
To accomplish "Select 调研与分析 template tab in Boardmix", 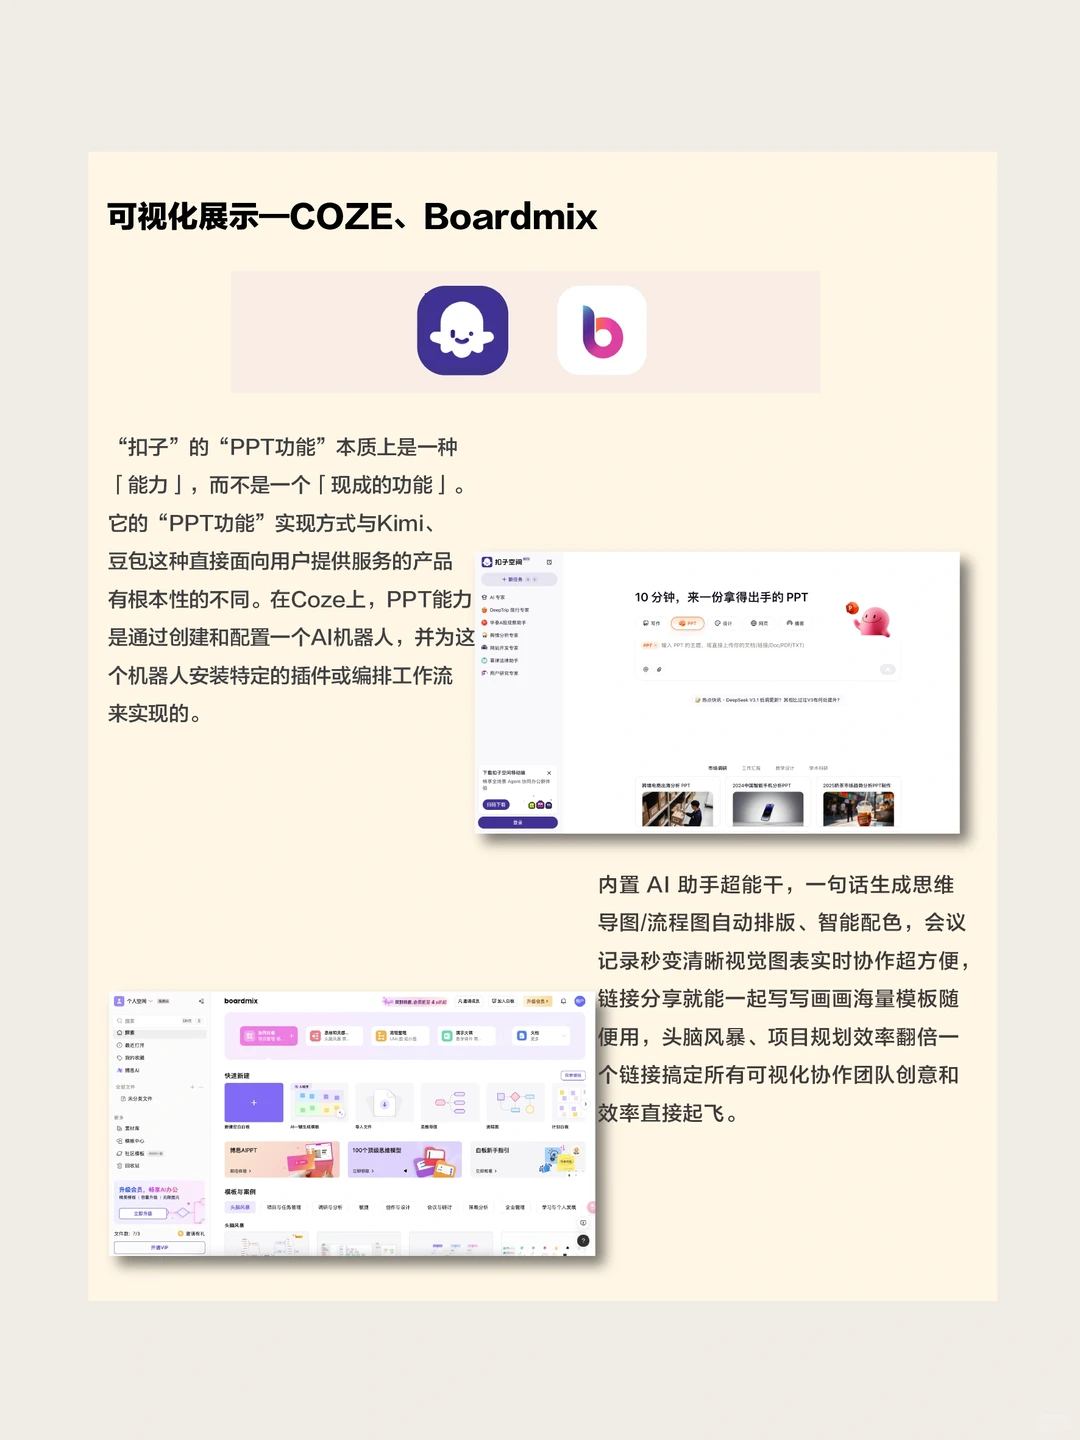I will coord(330,1207).
